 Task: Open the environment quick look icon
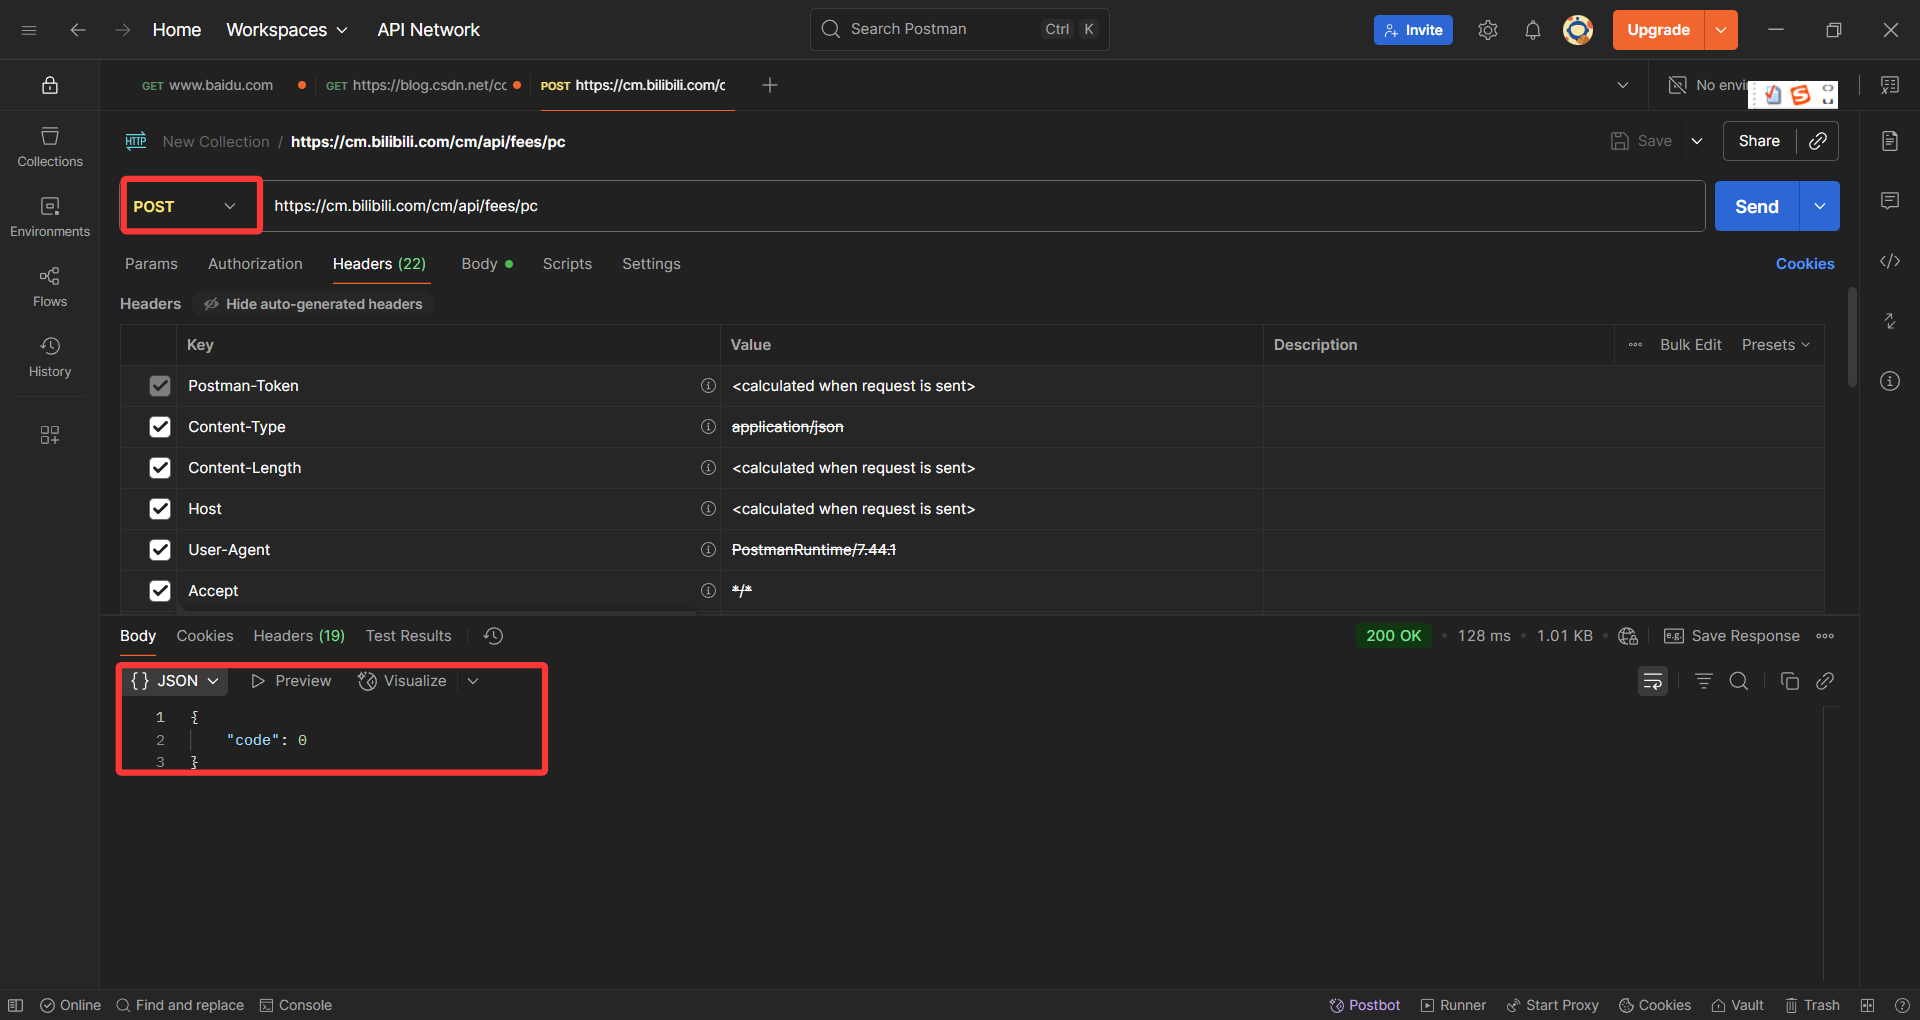tap(1890, 86)
